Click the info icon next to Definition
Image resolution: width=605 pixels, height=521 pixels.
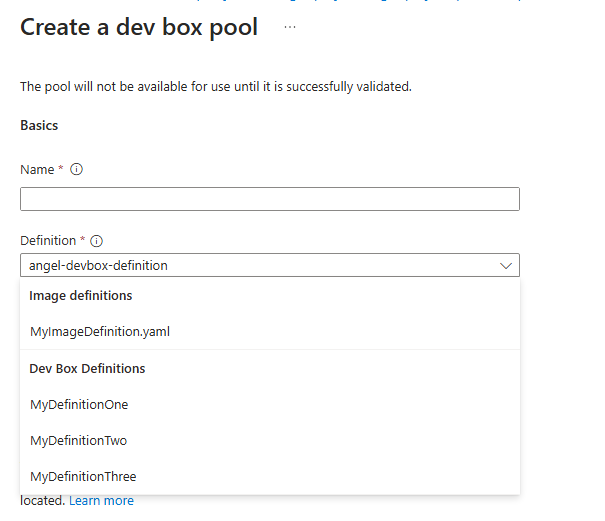coord(96,241)
